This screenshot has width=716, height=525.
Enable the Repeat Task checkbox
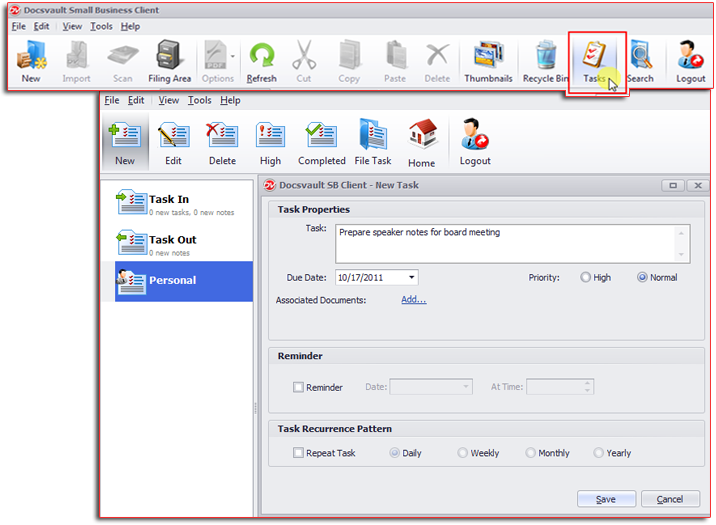[298, 453]
